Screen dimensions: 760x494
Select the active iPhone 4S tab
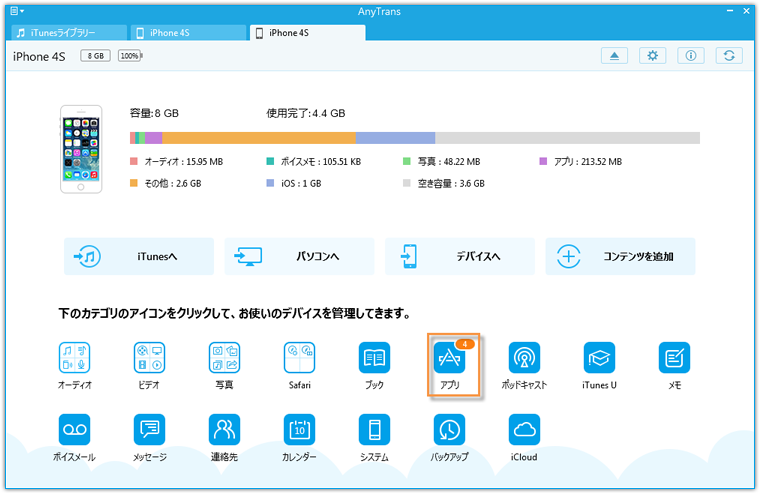tap(308, 32)
